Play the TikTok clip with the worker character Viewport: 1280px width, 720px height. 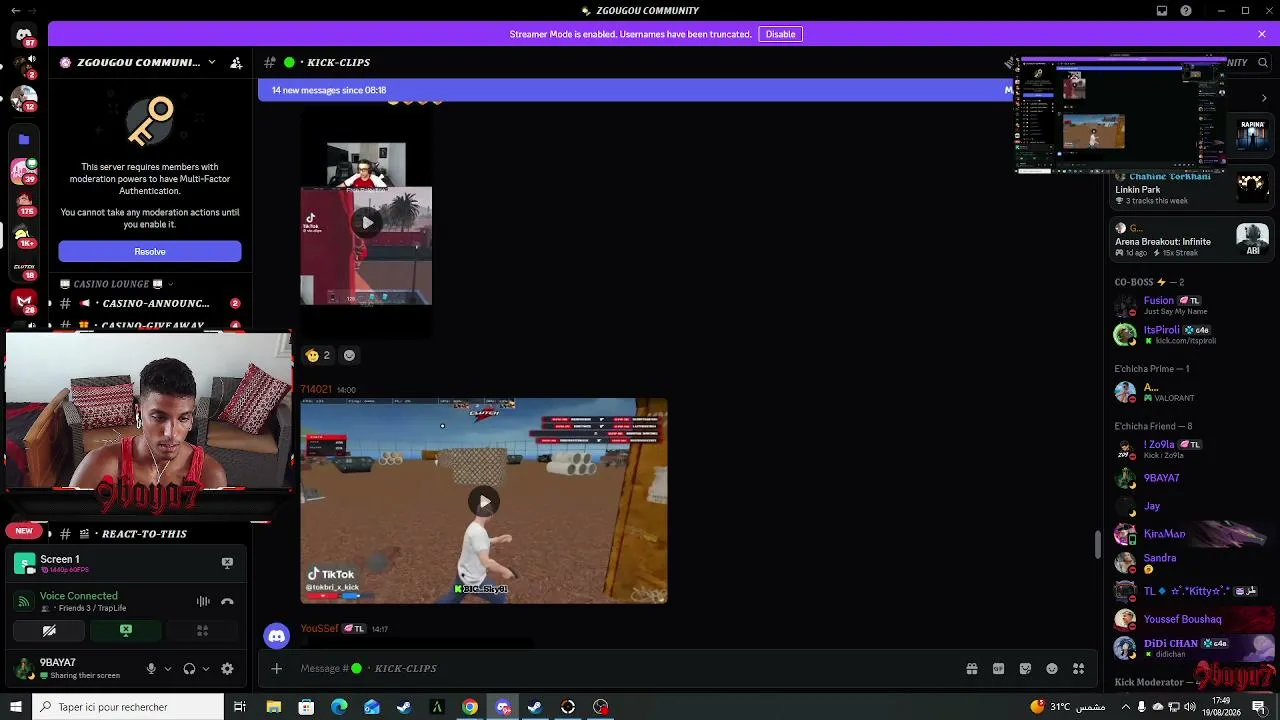coord(484,502)
